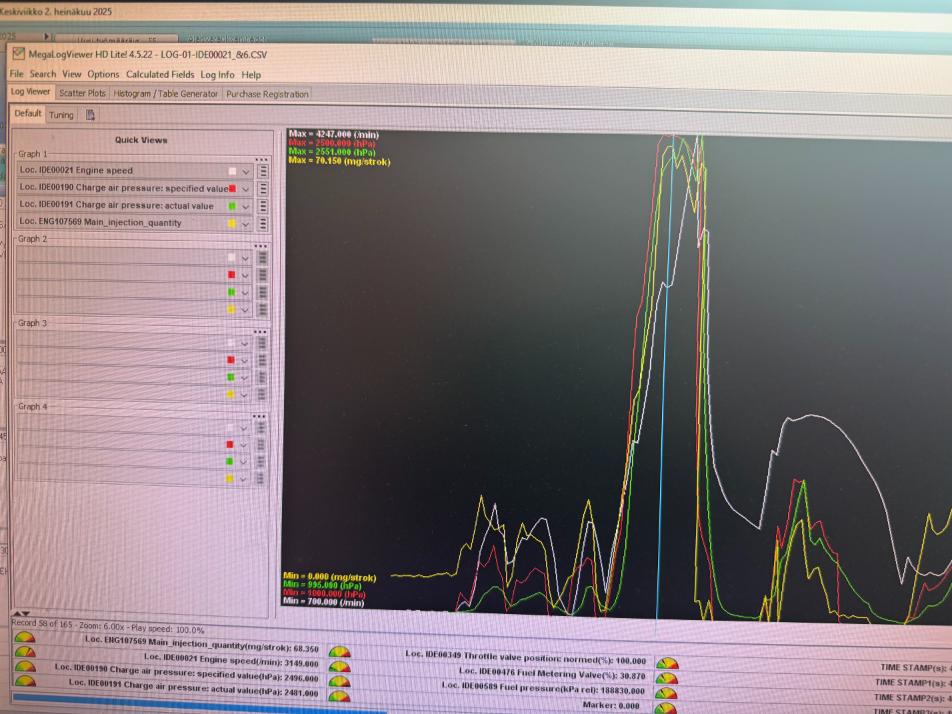Open the Calculated Fields menu
The height and width of the screenshot is (714, 952).
pyautogui.click(x=160, y=74)
